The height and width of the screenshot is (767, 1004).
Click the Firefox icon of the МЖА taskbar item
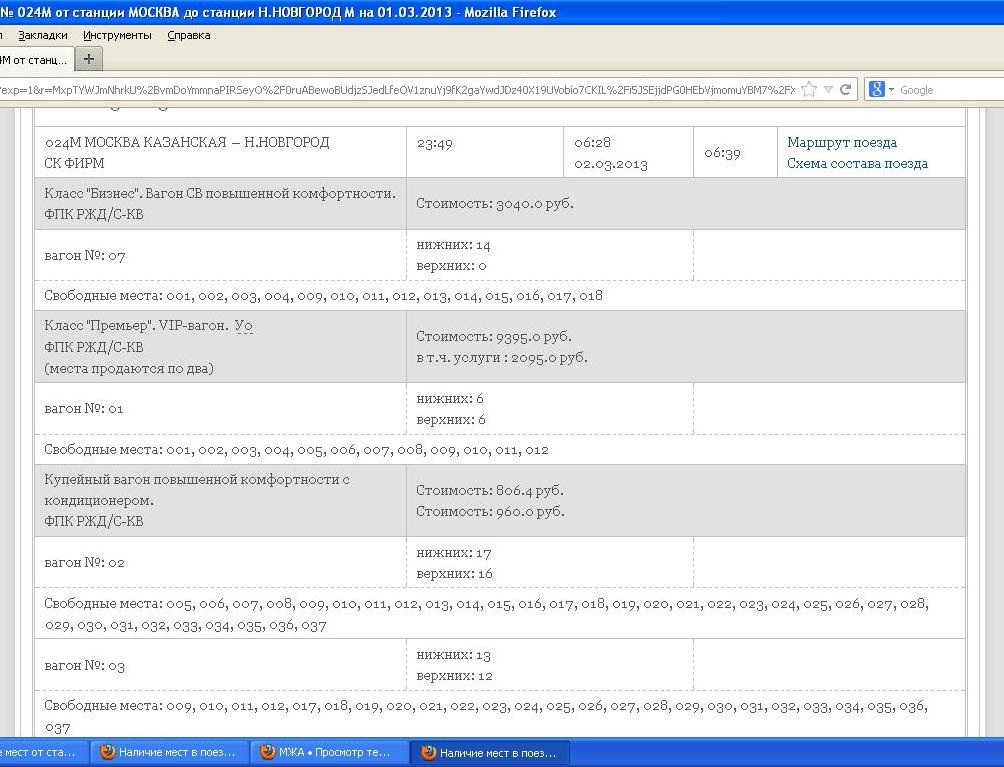tap(267, 753)
